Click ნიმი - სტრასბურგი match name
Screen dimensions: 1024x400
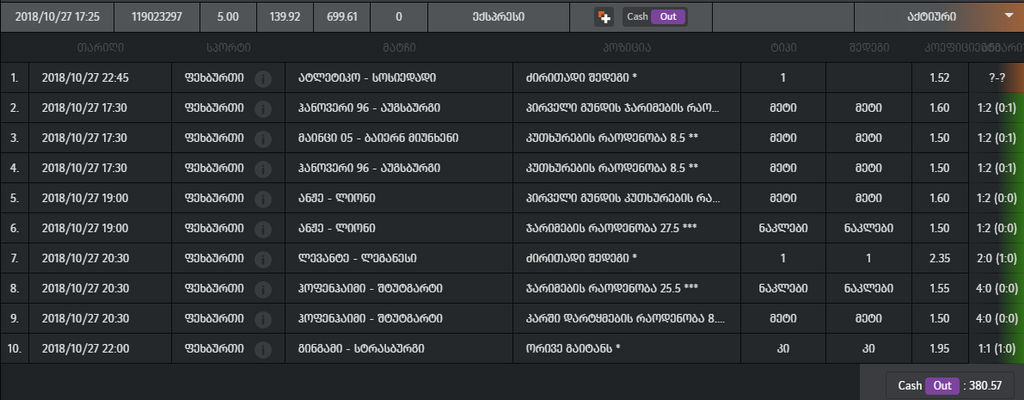(x=360, y=349)
